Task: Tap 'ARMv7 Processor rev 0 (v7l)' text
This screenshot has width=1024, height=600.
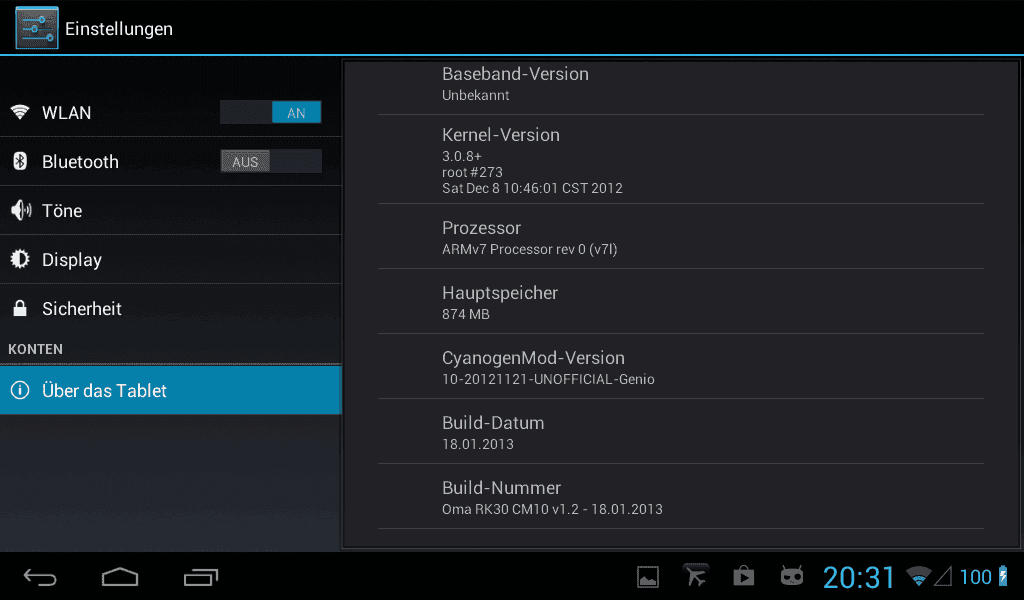Action: [x=530, y=249]
